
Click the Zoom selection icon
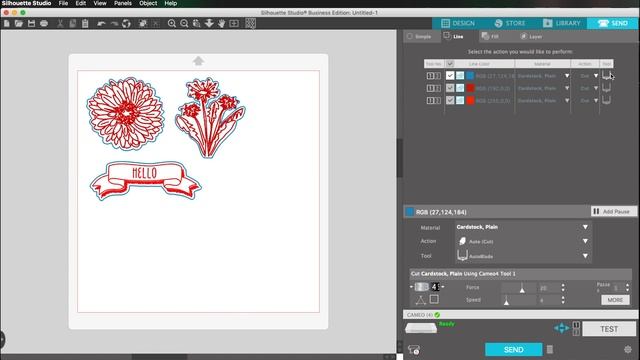pos(197,23)
